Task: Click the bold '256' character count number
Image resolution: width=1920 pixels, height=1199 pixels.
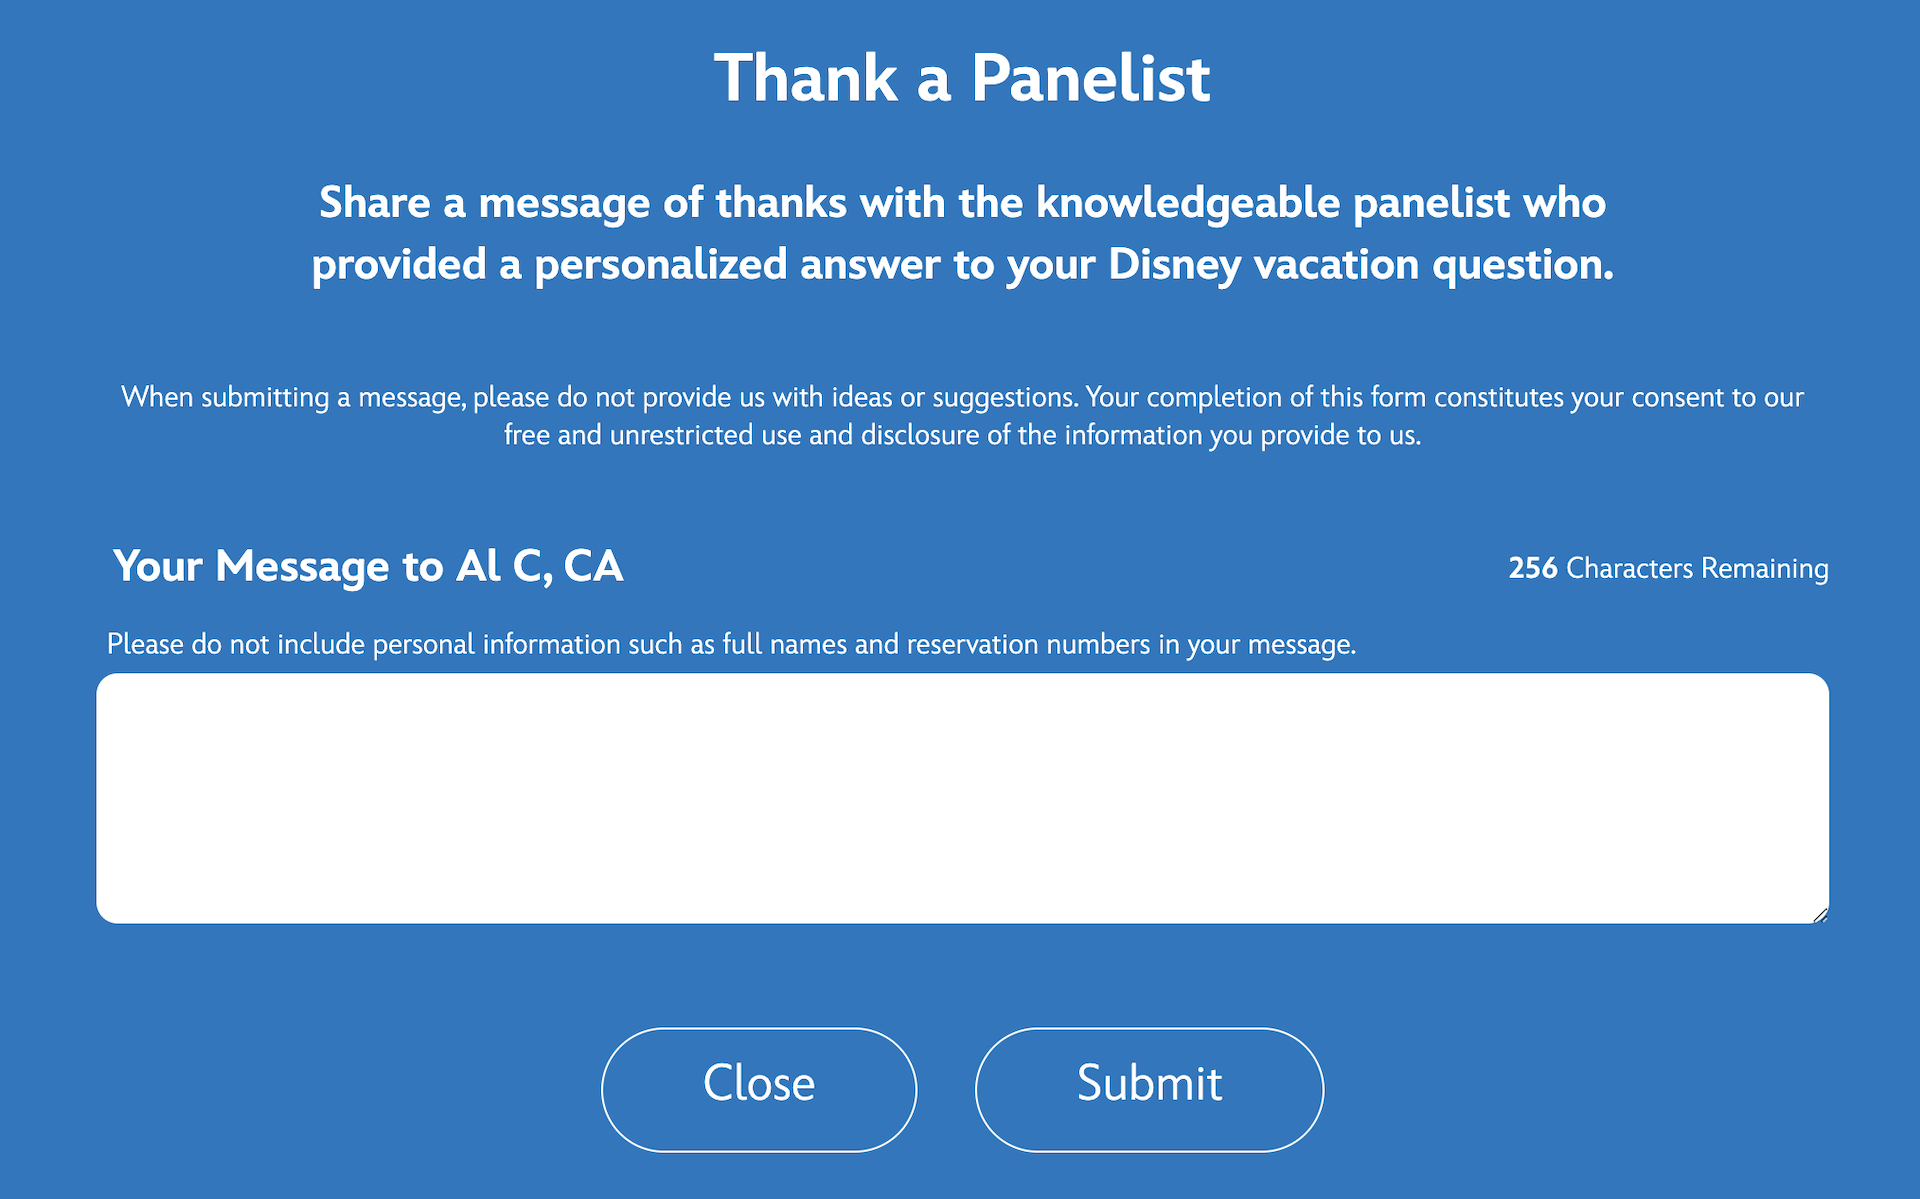Action: (1532, 568)
